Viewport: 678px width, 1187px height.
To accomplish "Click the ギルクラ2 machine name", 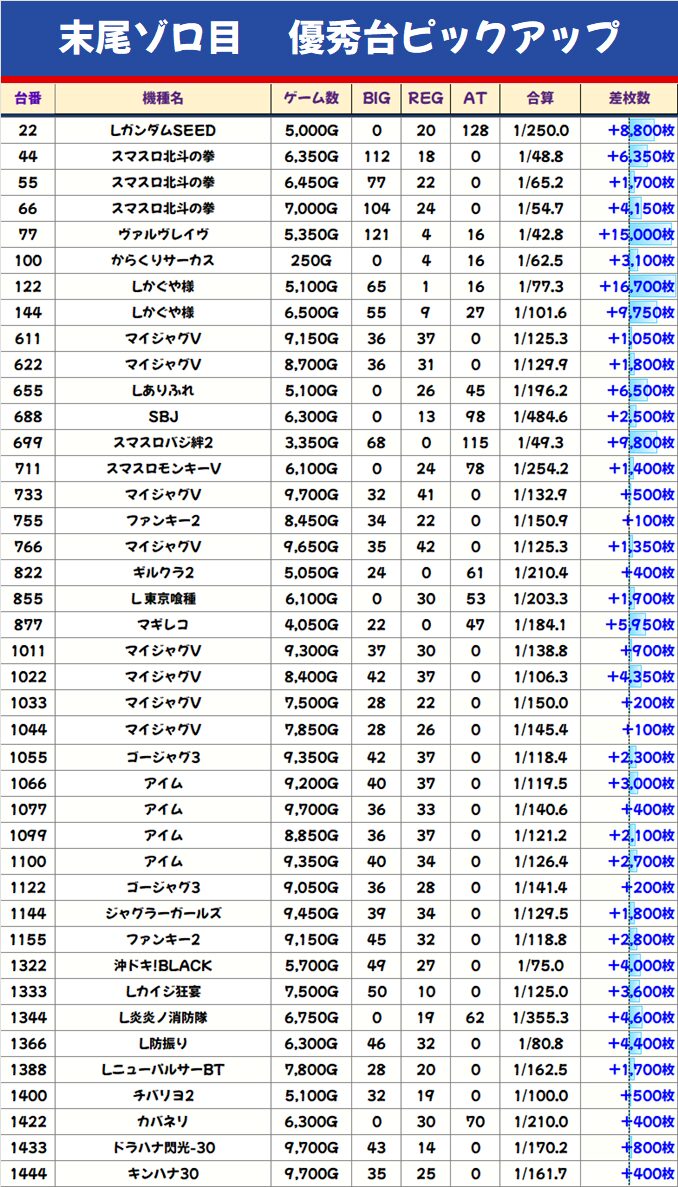I will click(163, 572).
